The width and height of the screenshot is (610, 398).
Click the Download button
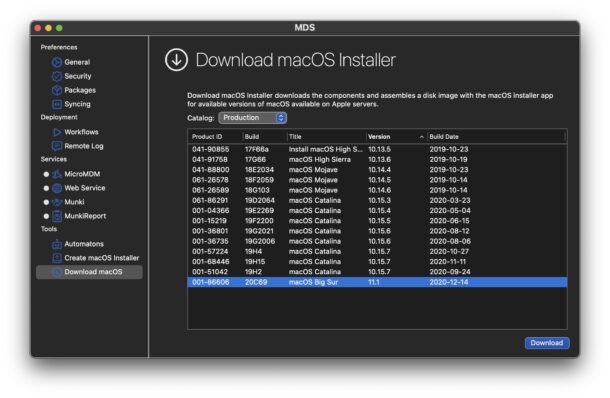pyautogui.click(x=547, y=343)
